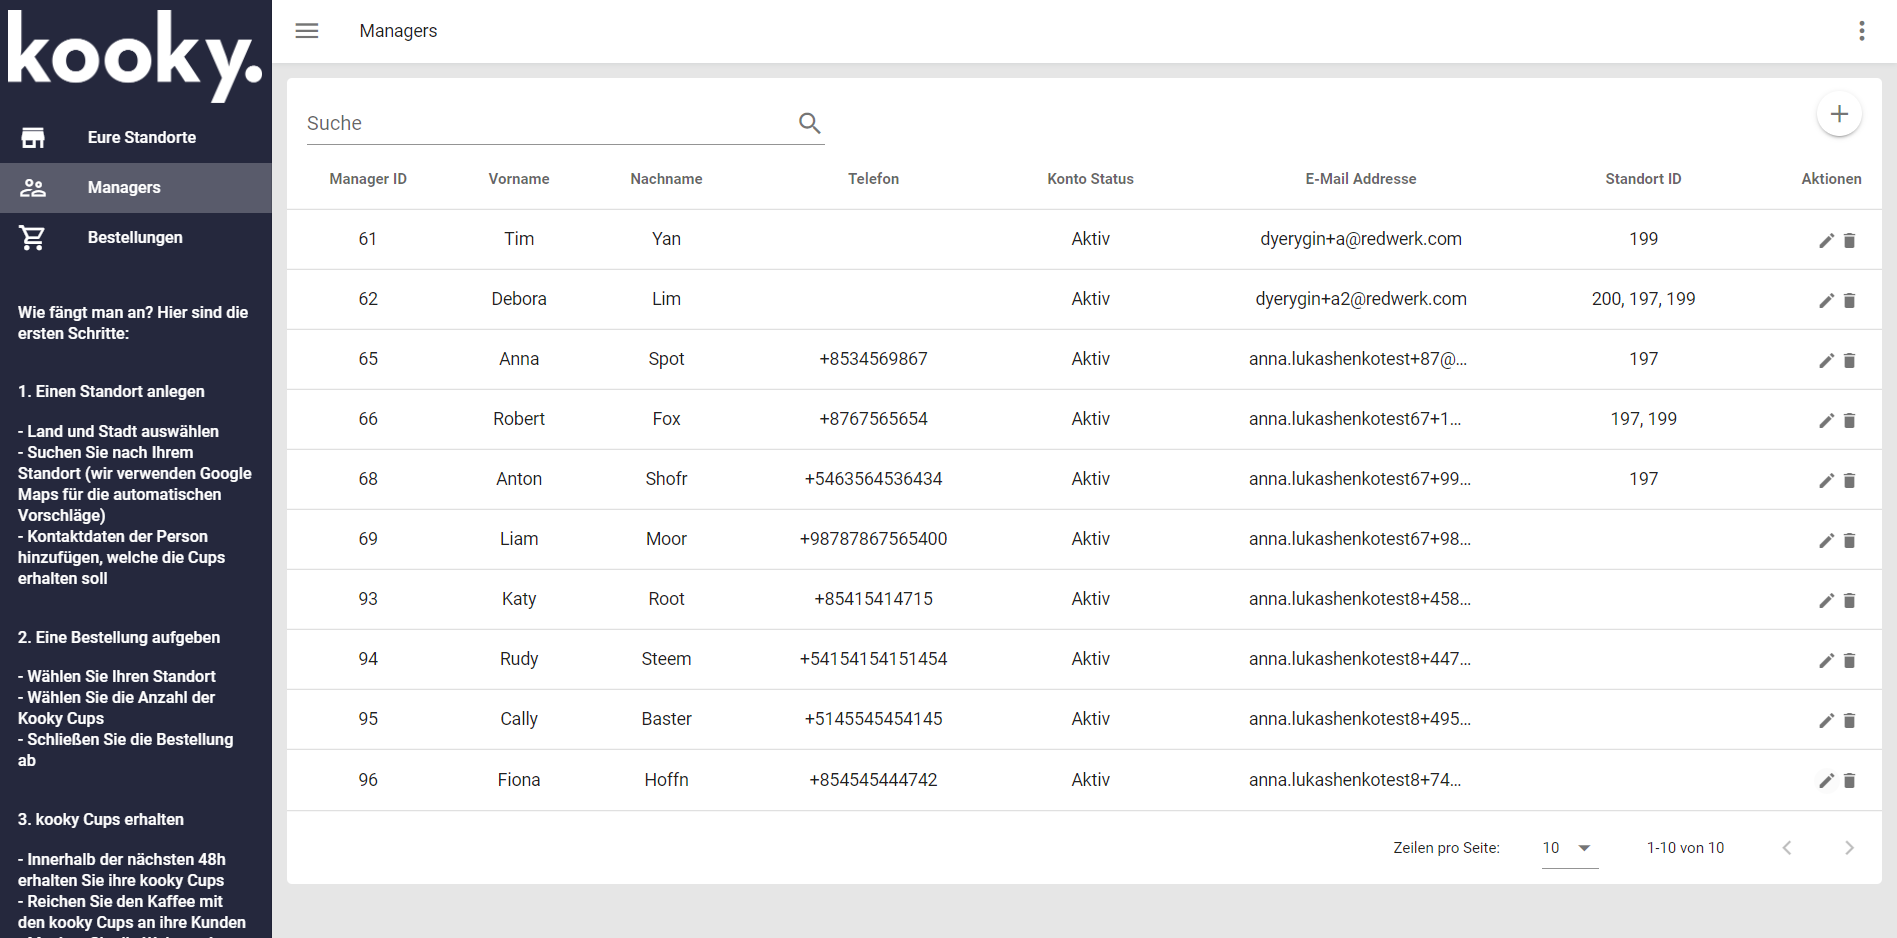Delete manager Liam Moor

pos(1849,540)
